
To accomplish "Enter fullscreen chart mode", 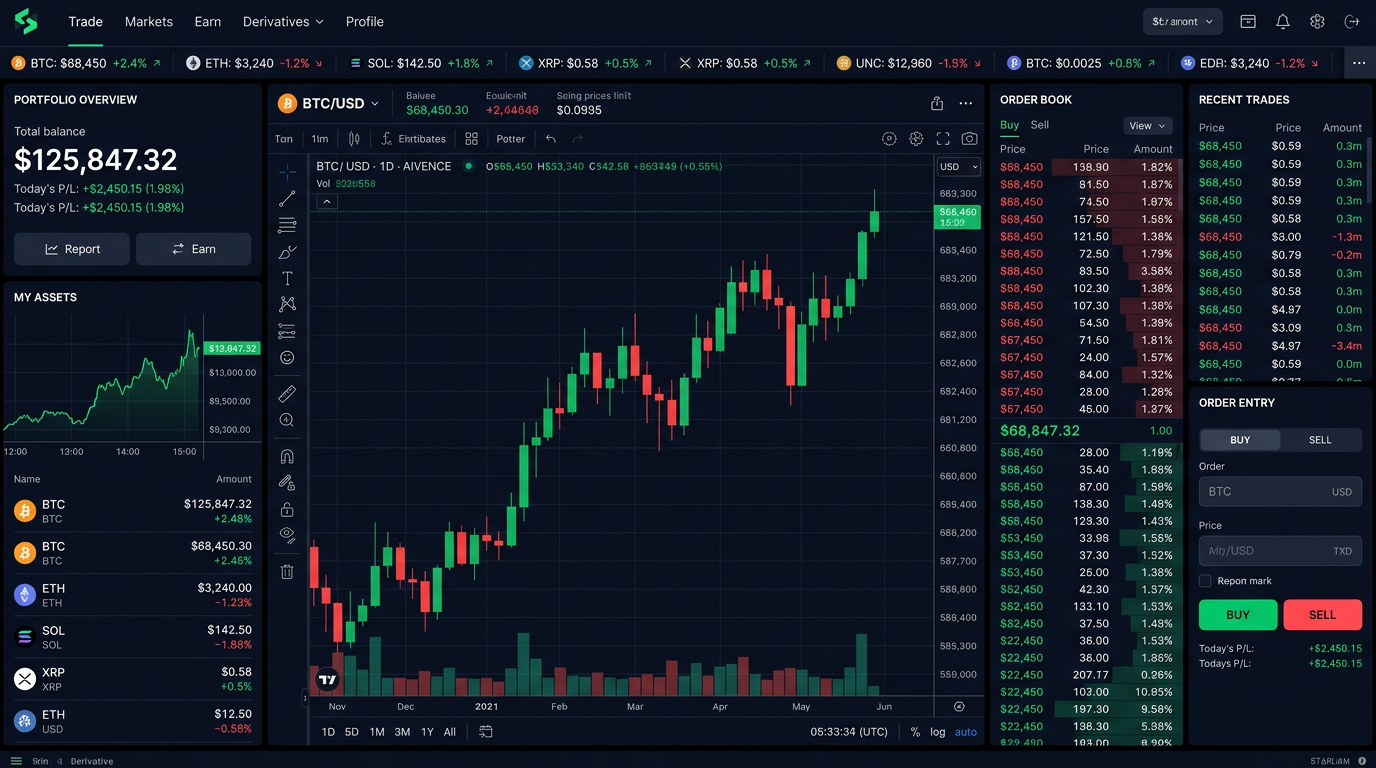I will [x=943, y=139].
